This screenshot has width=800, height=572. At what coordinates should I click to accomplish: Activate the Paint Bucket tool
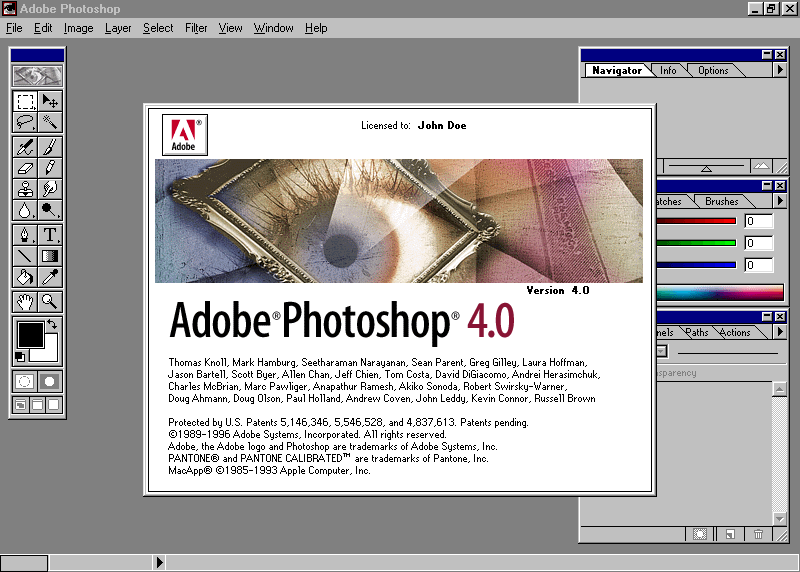[25, 277]
